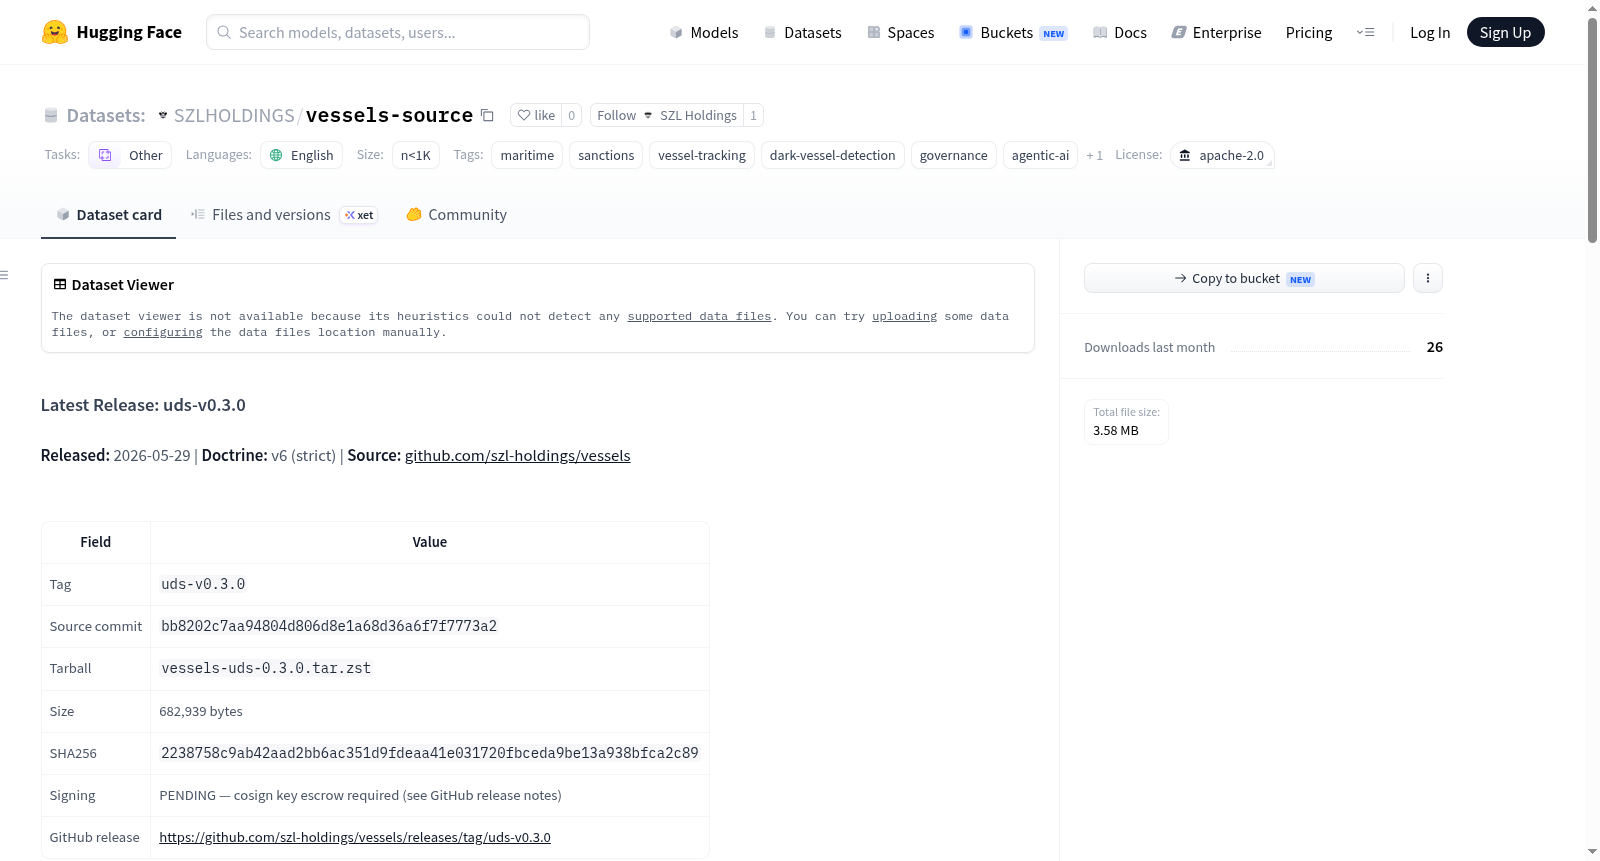Switch to Files and versions tab
The height and width of the screenshot is (861, 1600).
283,214
